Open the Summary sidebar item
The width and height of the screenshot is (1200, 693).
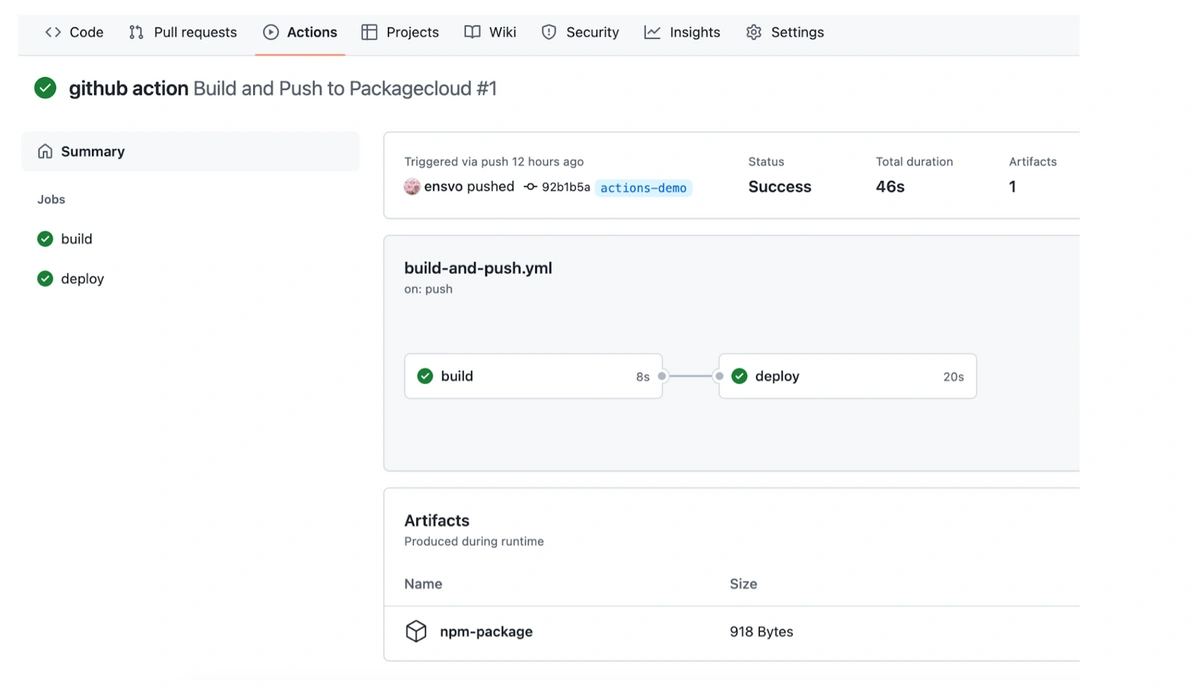pyautogui.click(x=92, y=152)
